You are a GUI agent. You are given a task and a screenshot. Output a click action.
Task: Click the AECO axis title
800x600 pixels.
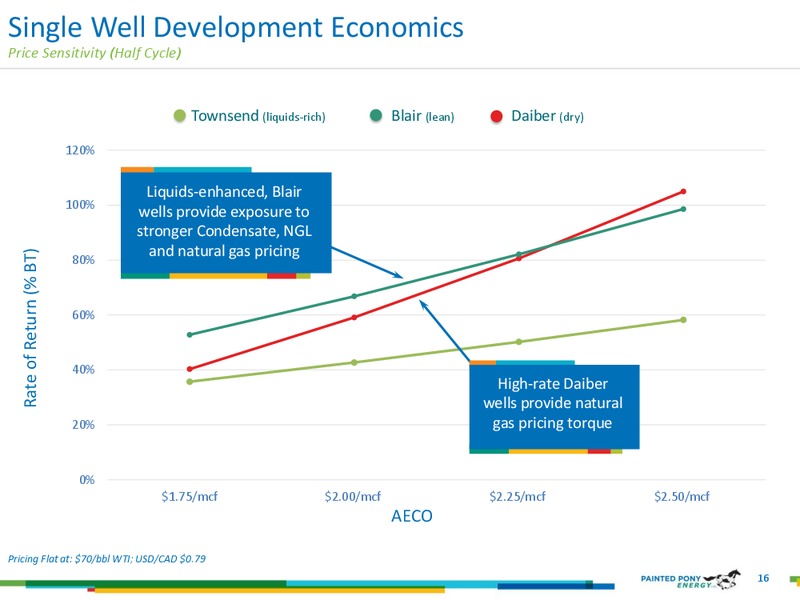tap(412, 516)
